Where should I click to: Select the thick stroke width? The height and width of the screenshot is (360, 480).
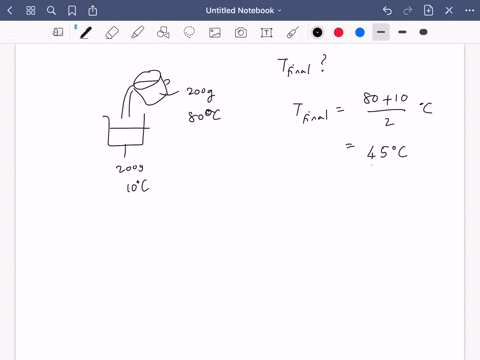pos(423,32)
